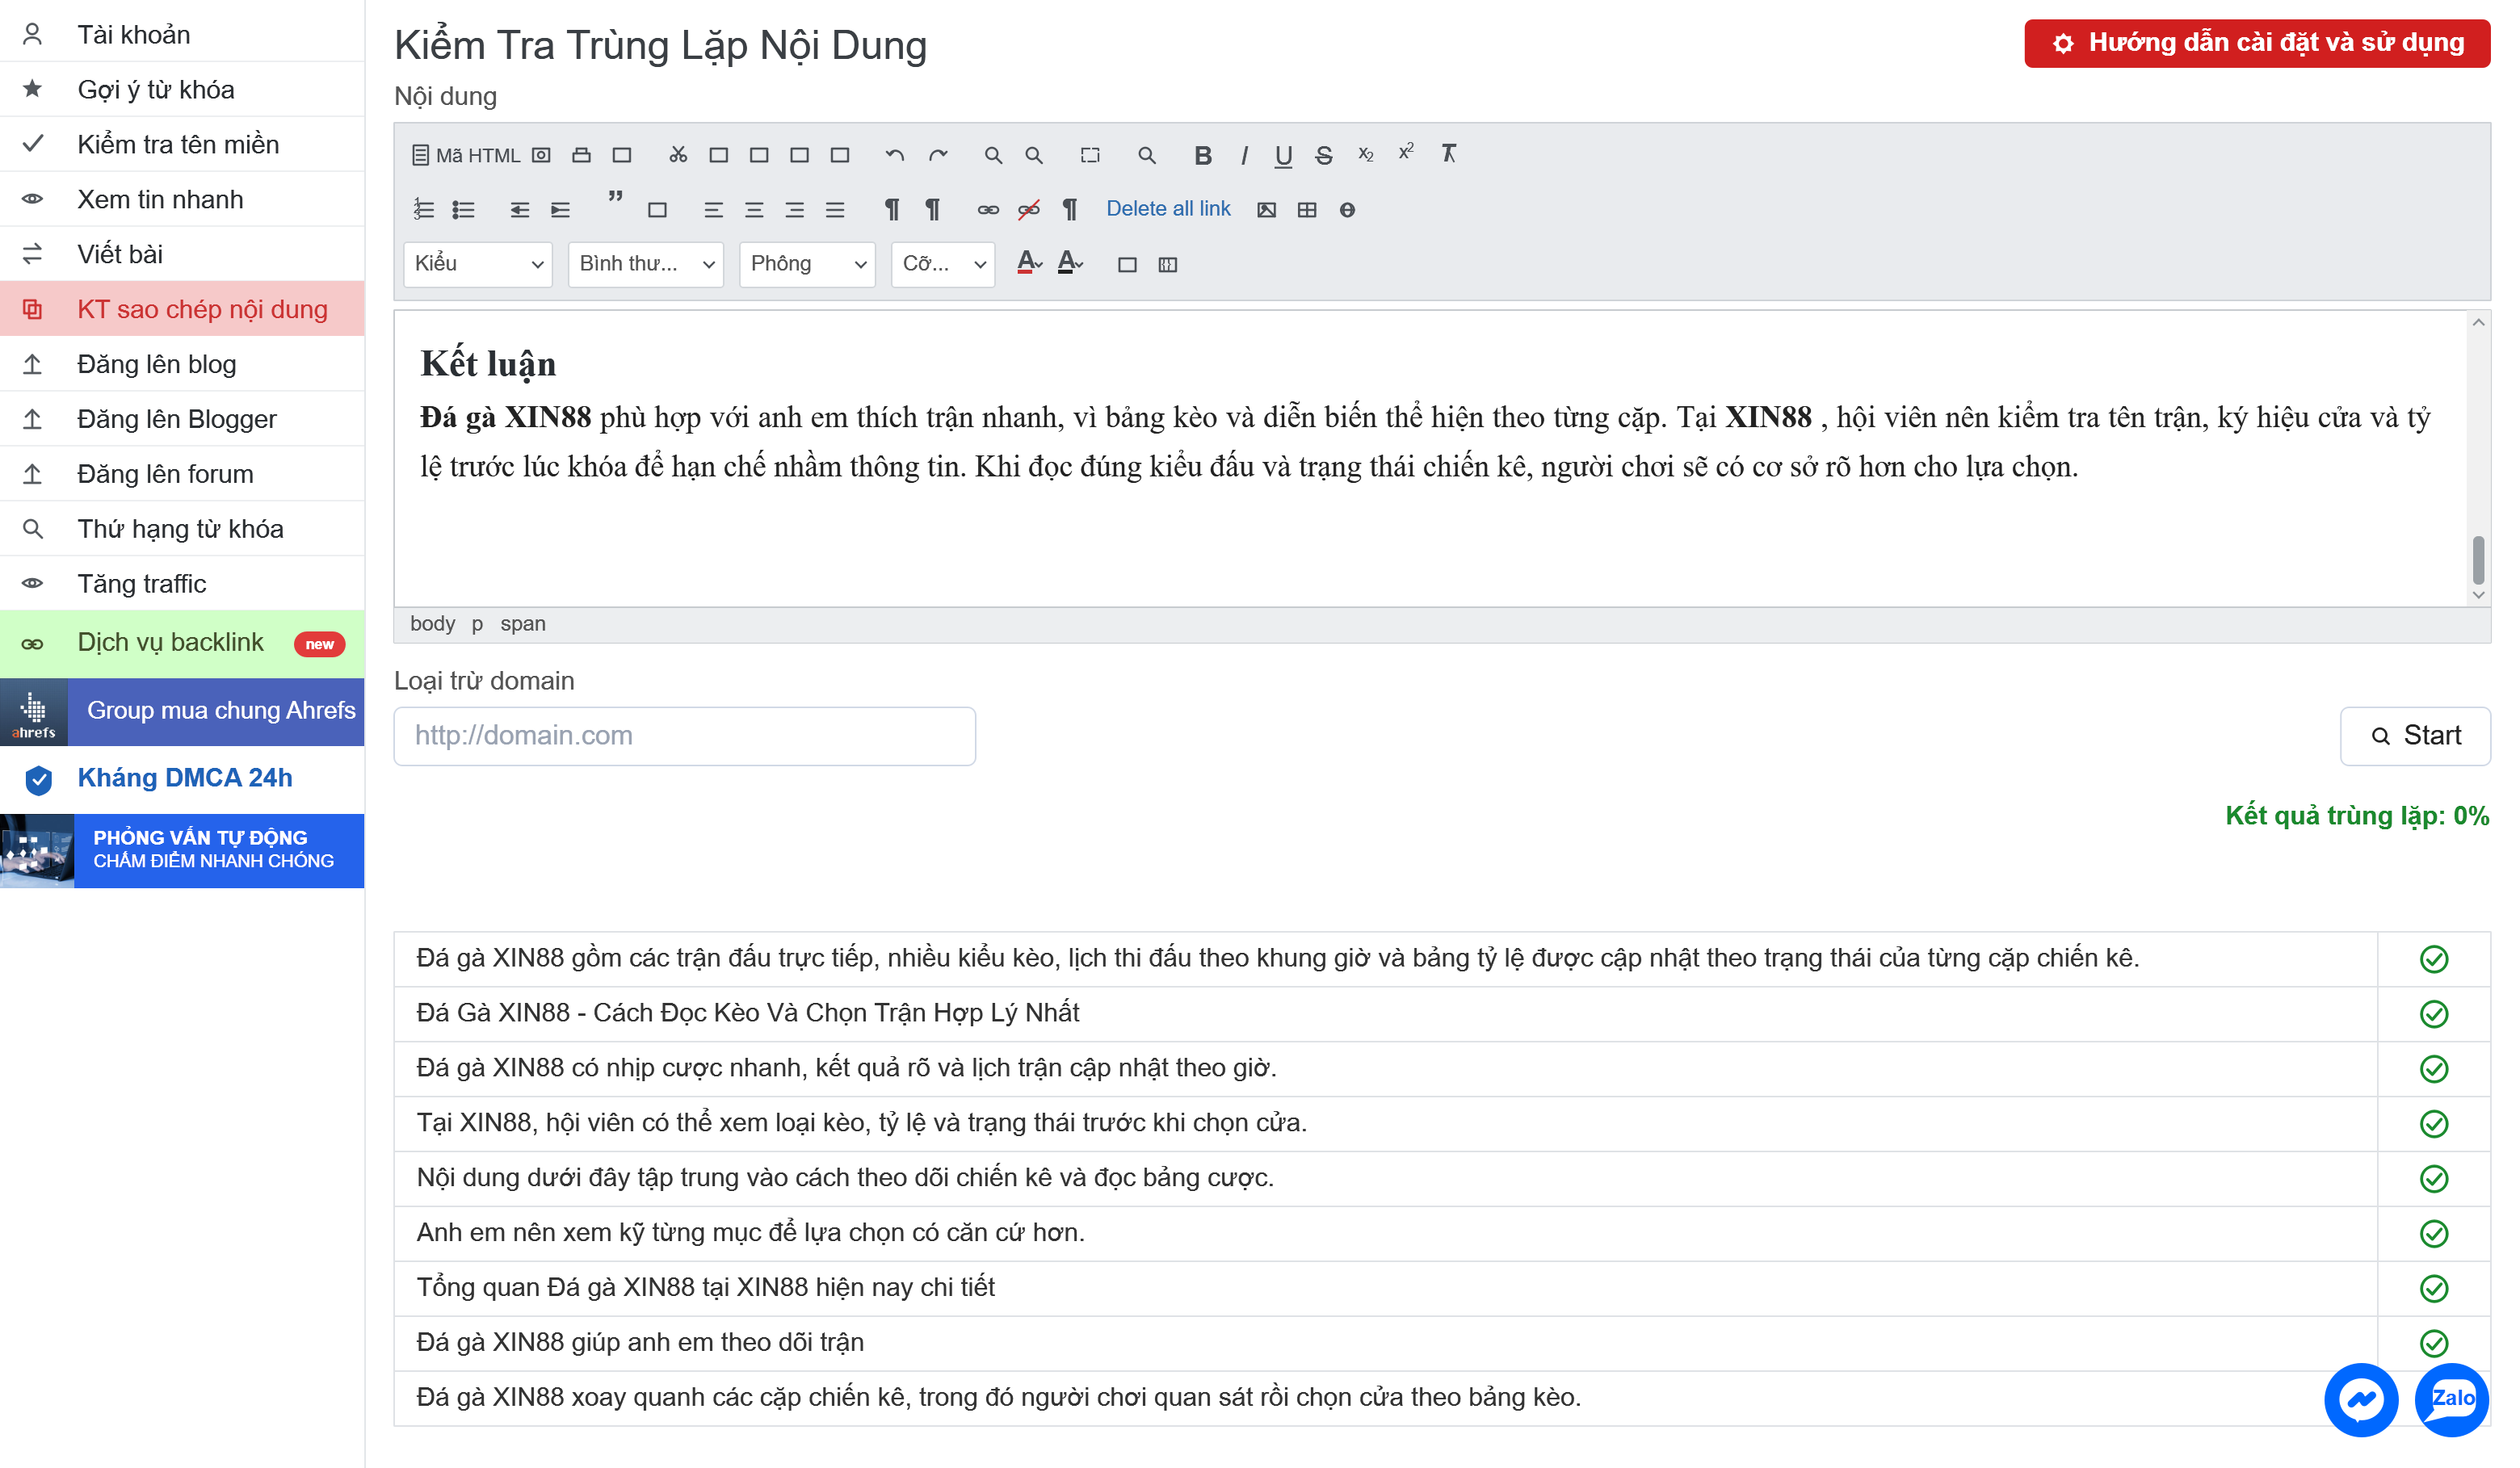Viewport: 2520px width, 1468px height.
Task: Toggle Mã HTML source view
Action: (466, 155)
